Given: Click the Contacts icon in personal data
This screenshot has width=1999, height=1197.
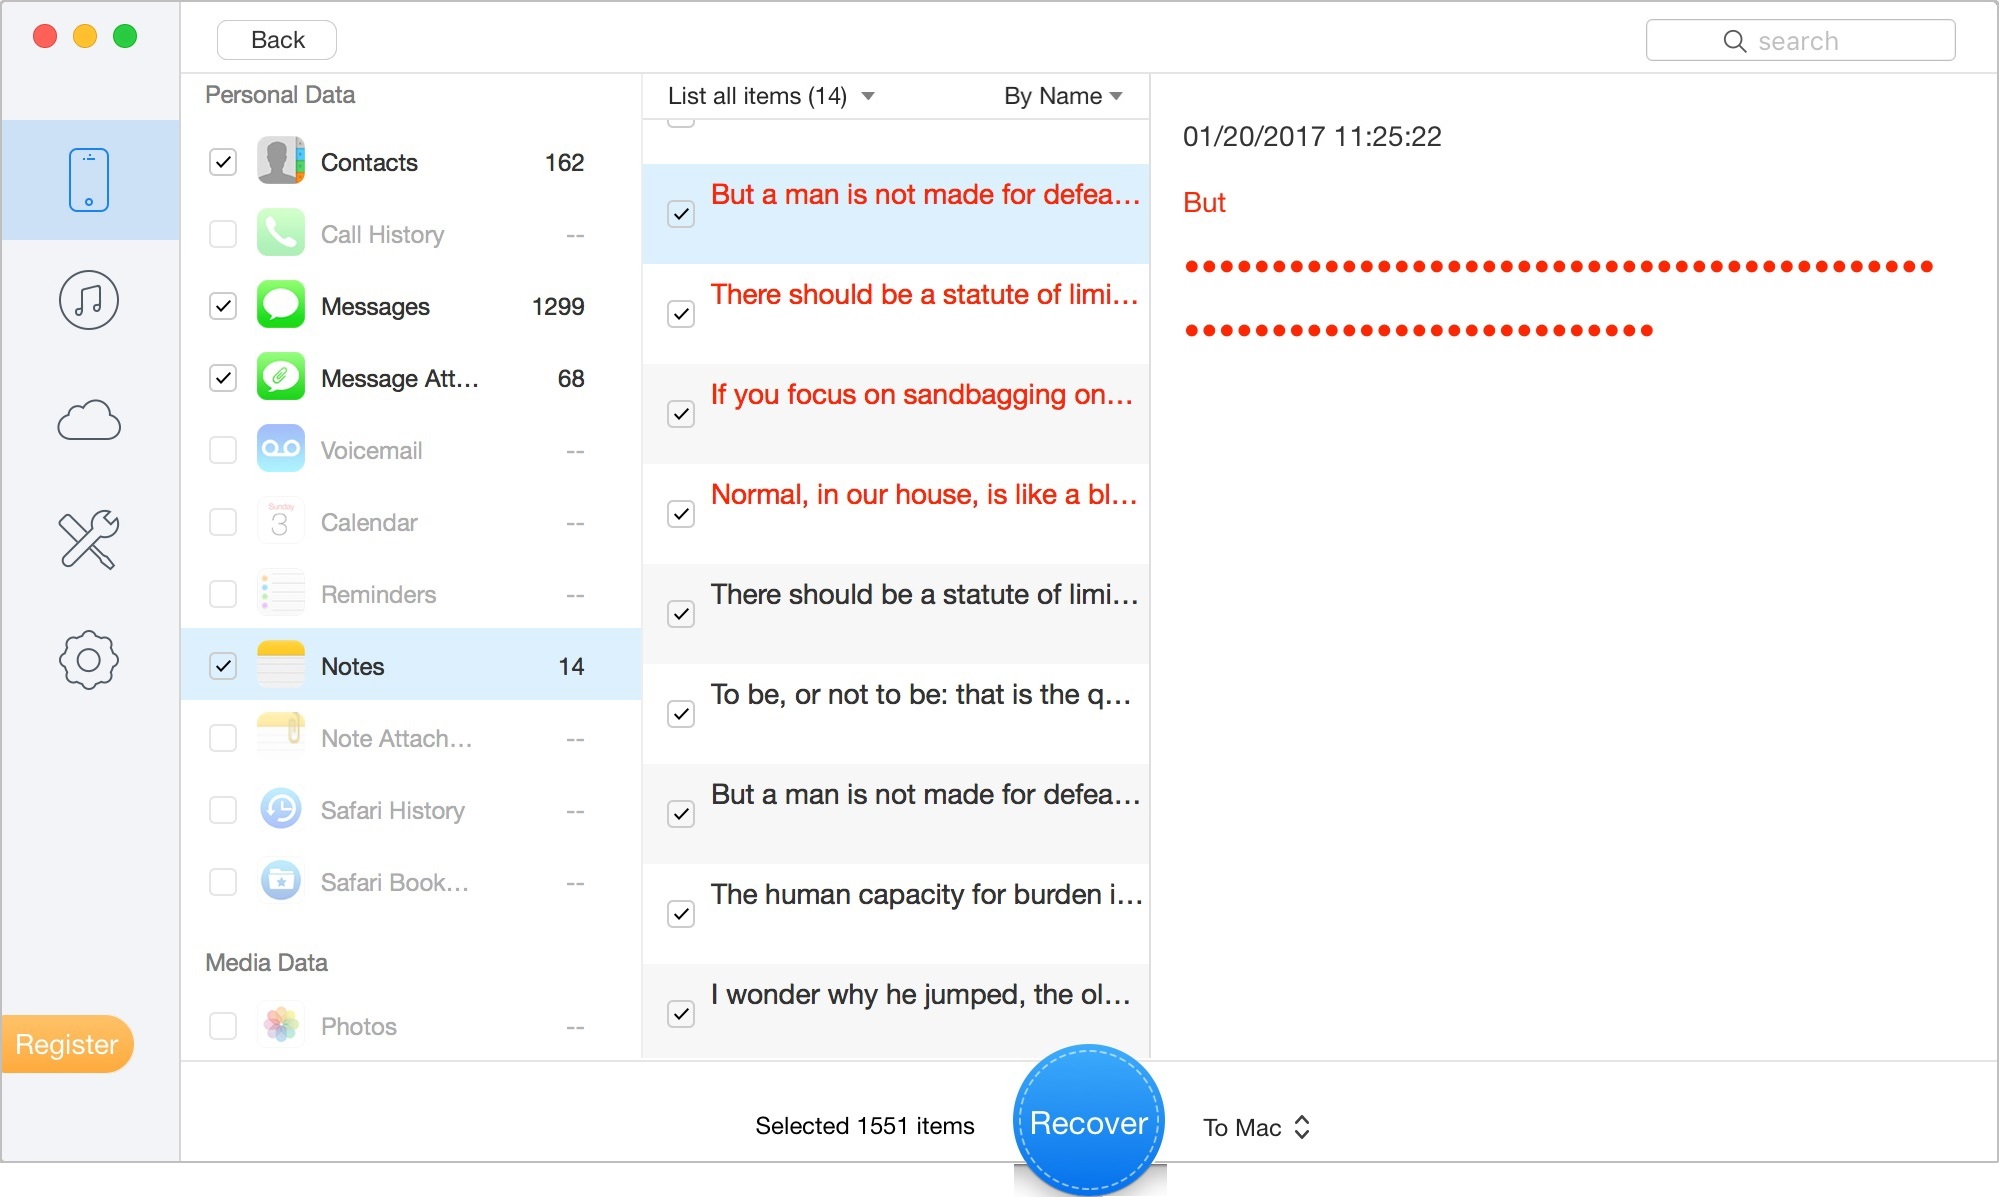Looking at the screenshot, I should click(x=279, y=161).
